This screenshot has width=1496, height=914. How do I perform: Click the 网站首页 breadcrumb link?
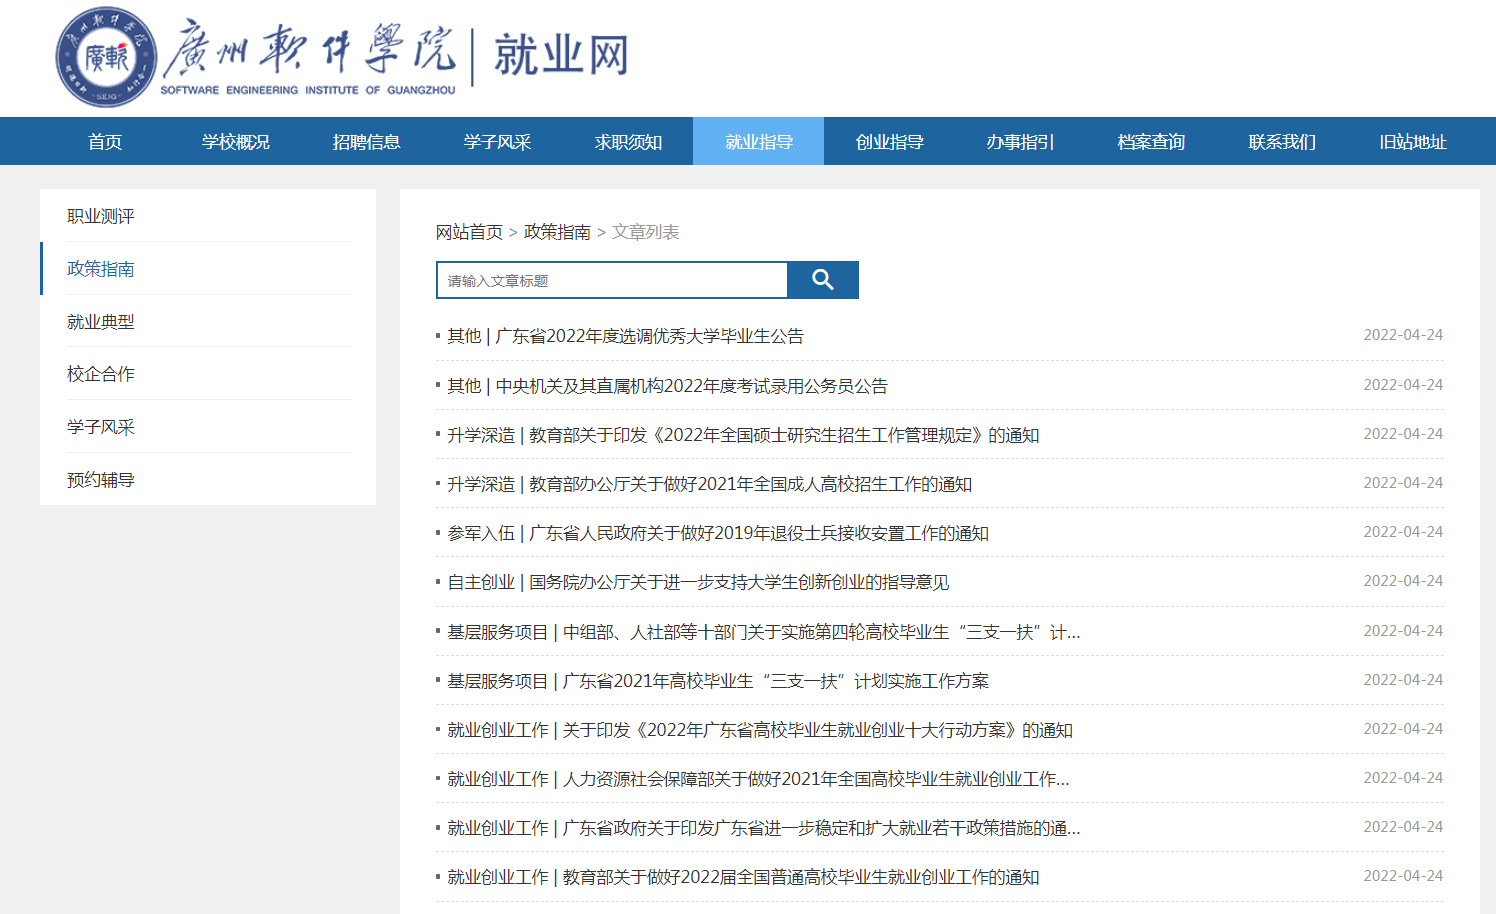pyautogui.click(x=469, y=232)
